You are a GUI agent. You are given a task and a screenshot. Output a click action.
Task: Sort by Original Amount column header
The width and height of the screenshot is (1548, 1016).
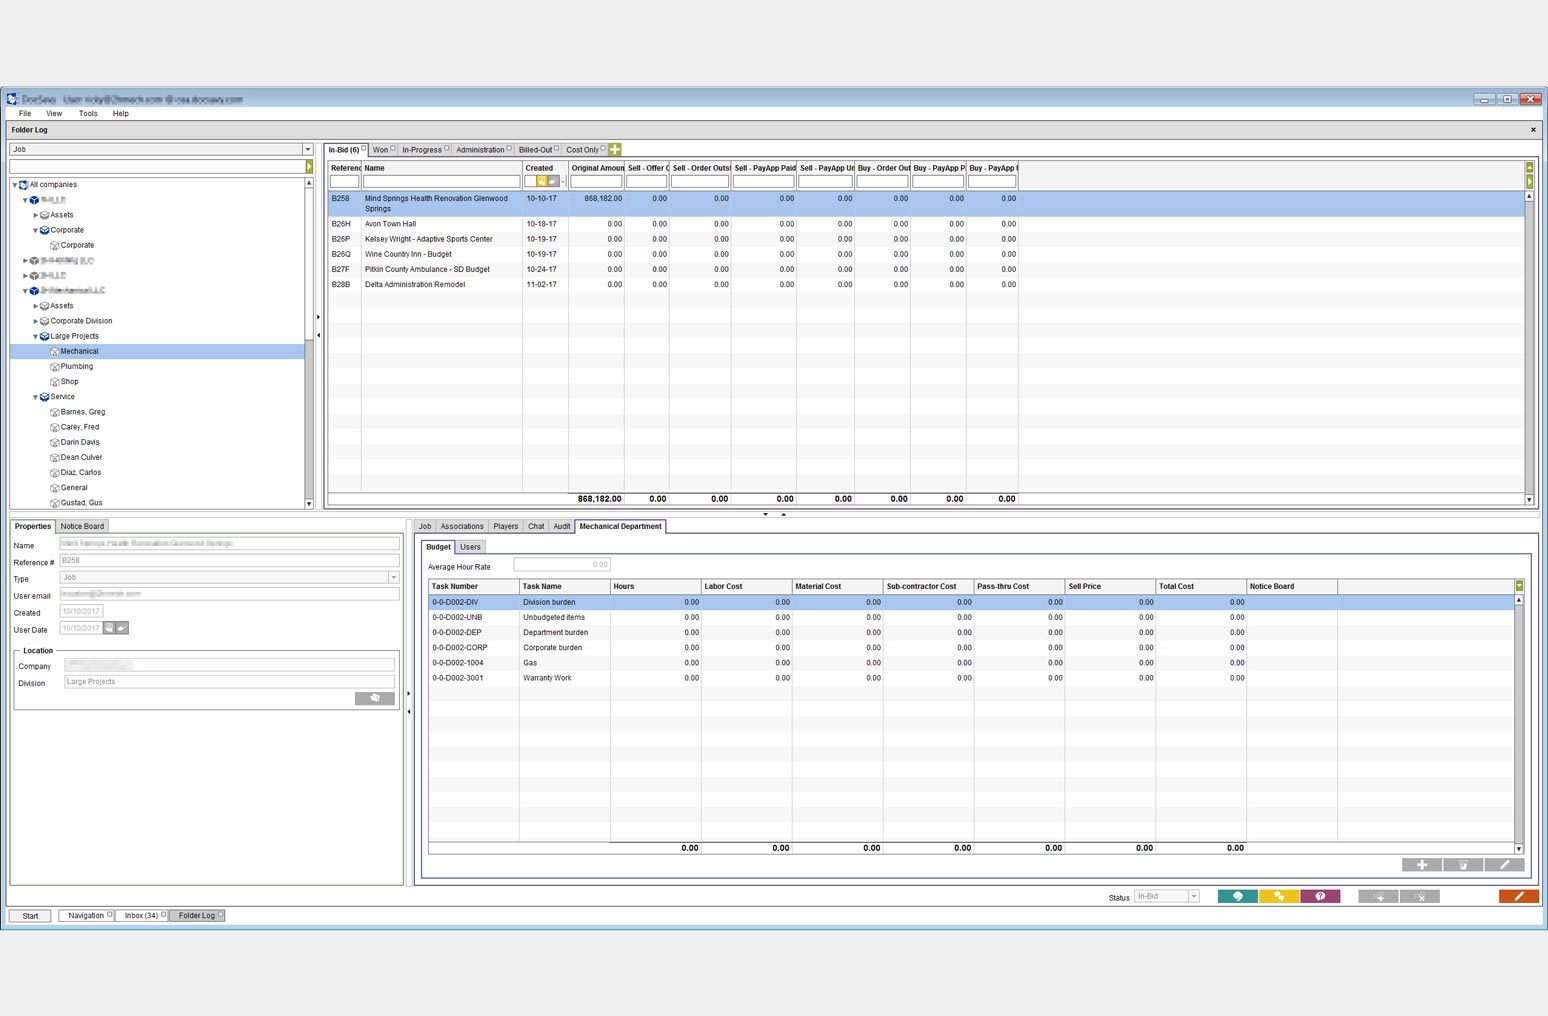597,168
